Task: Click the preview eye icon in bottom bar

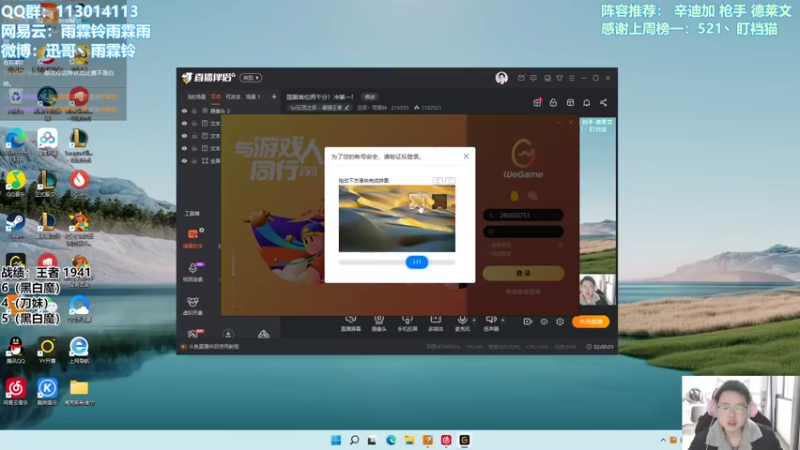Action: [x=544, y=321]
